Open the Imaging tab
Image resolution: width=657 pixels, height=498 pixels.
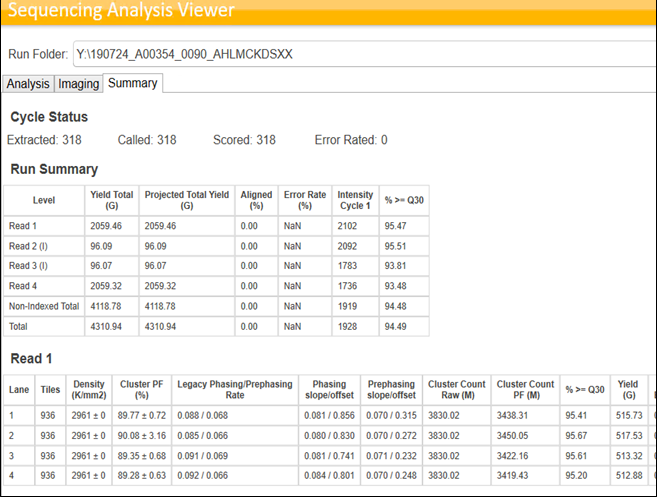(x=79, y=84)
